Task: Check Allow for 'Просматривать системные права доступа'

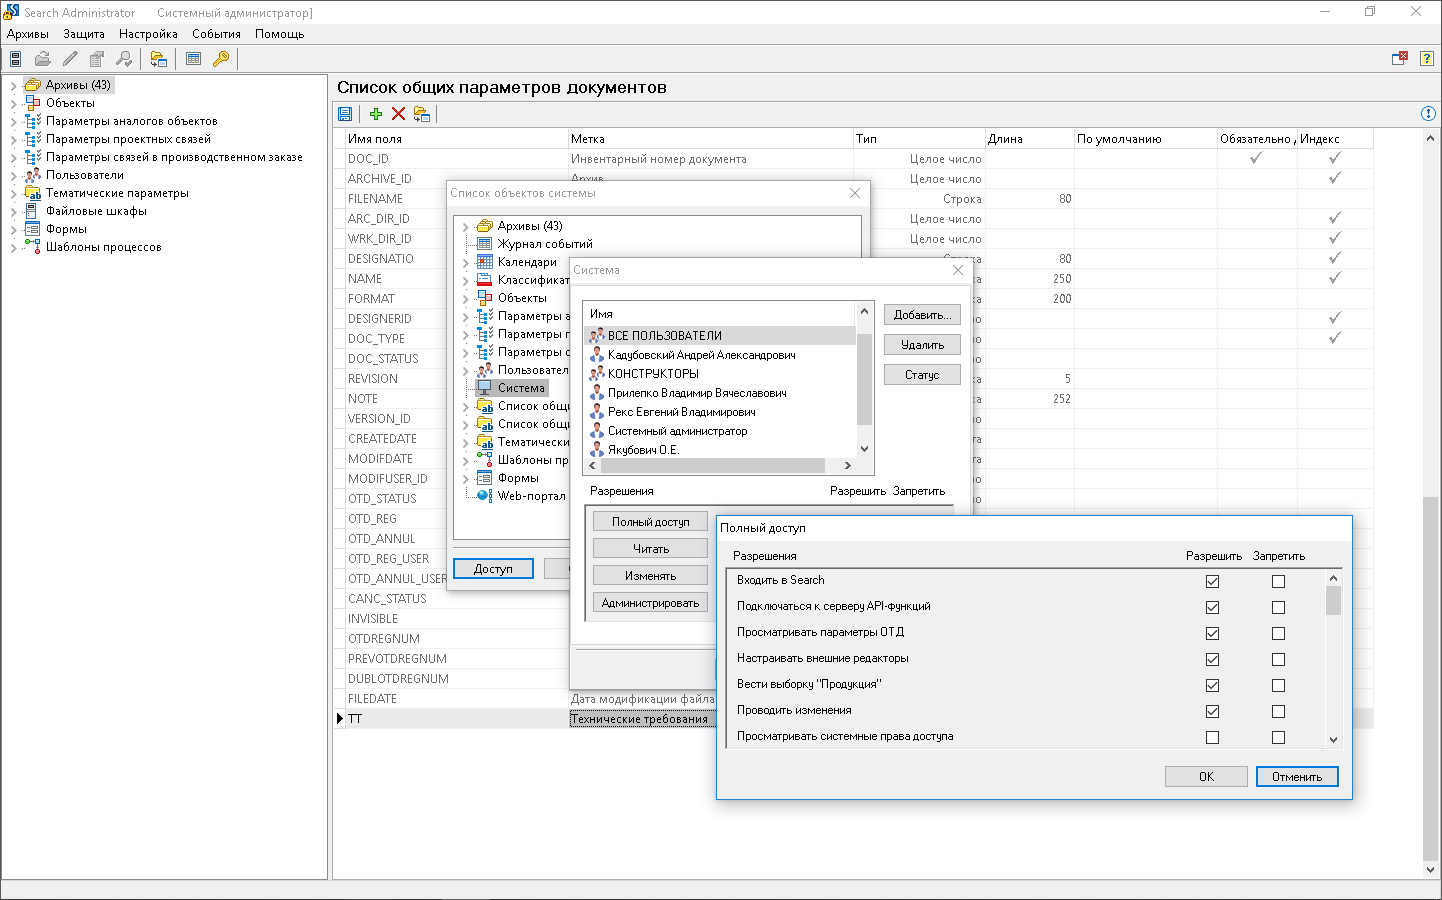Action: point(1212,737)
